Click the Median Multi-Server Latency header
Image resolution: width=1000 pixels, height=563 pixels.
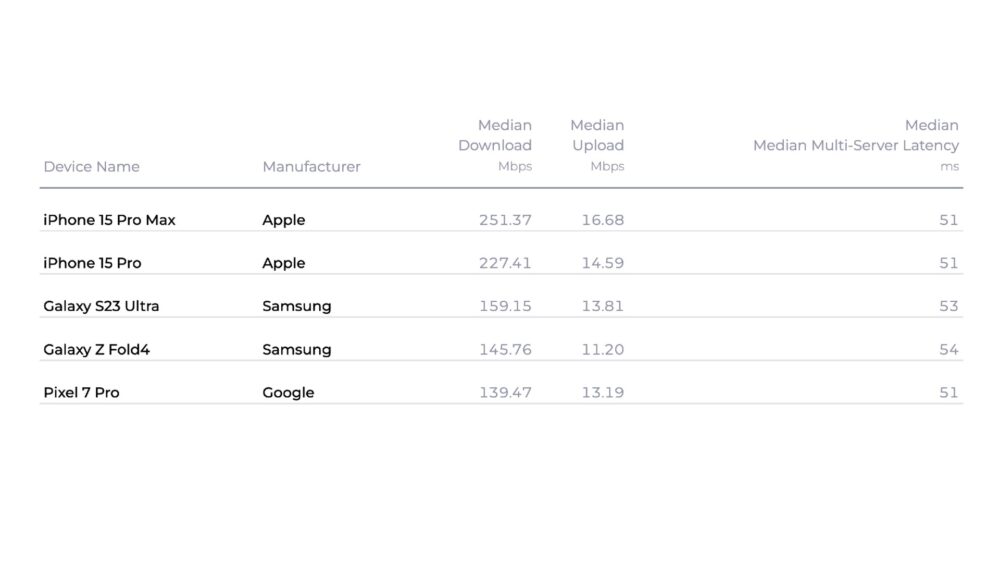point(855,145)
